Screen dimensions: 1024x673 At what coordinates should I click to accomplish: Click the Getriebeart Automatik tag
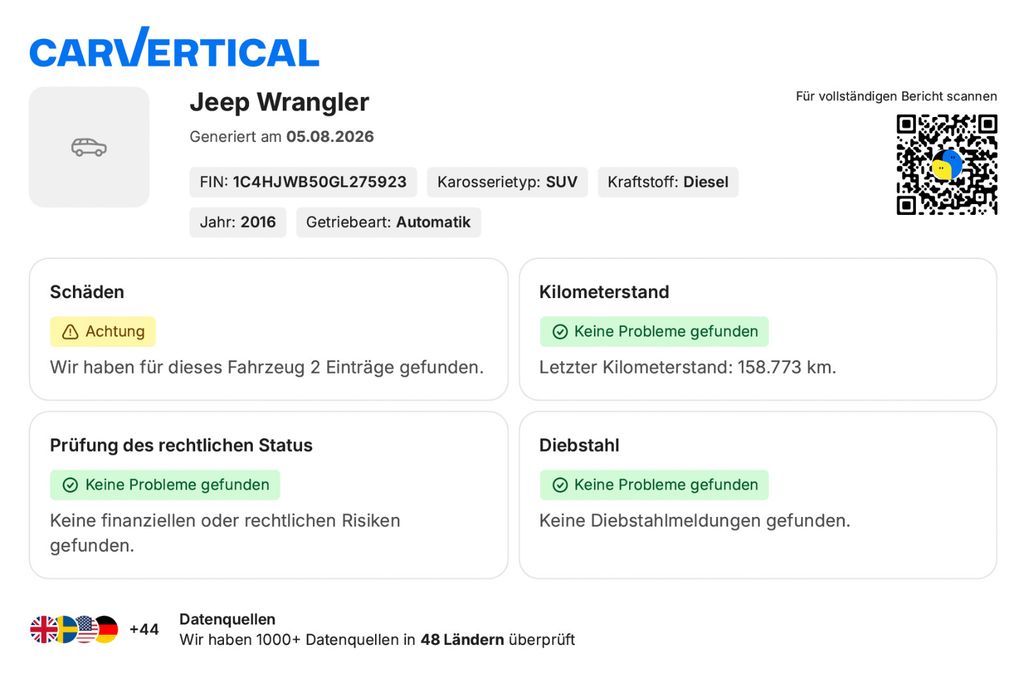pos(389,223)
